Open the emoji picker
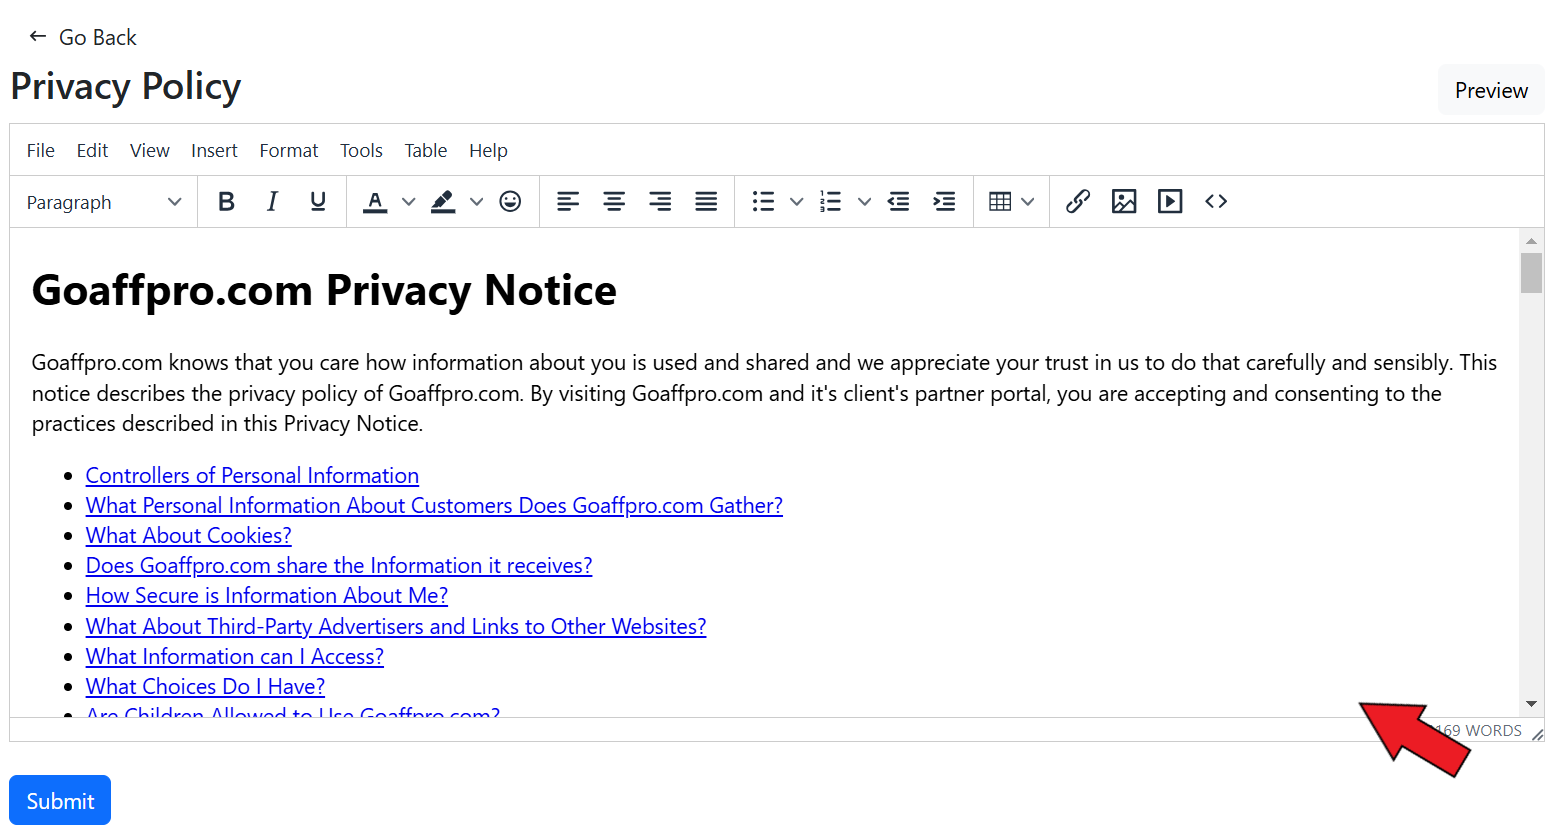 click(510, 202)
